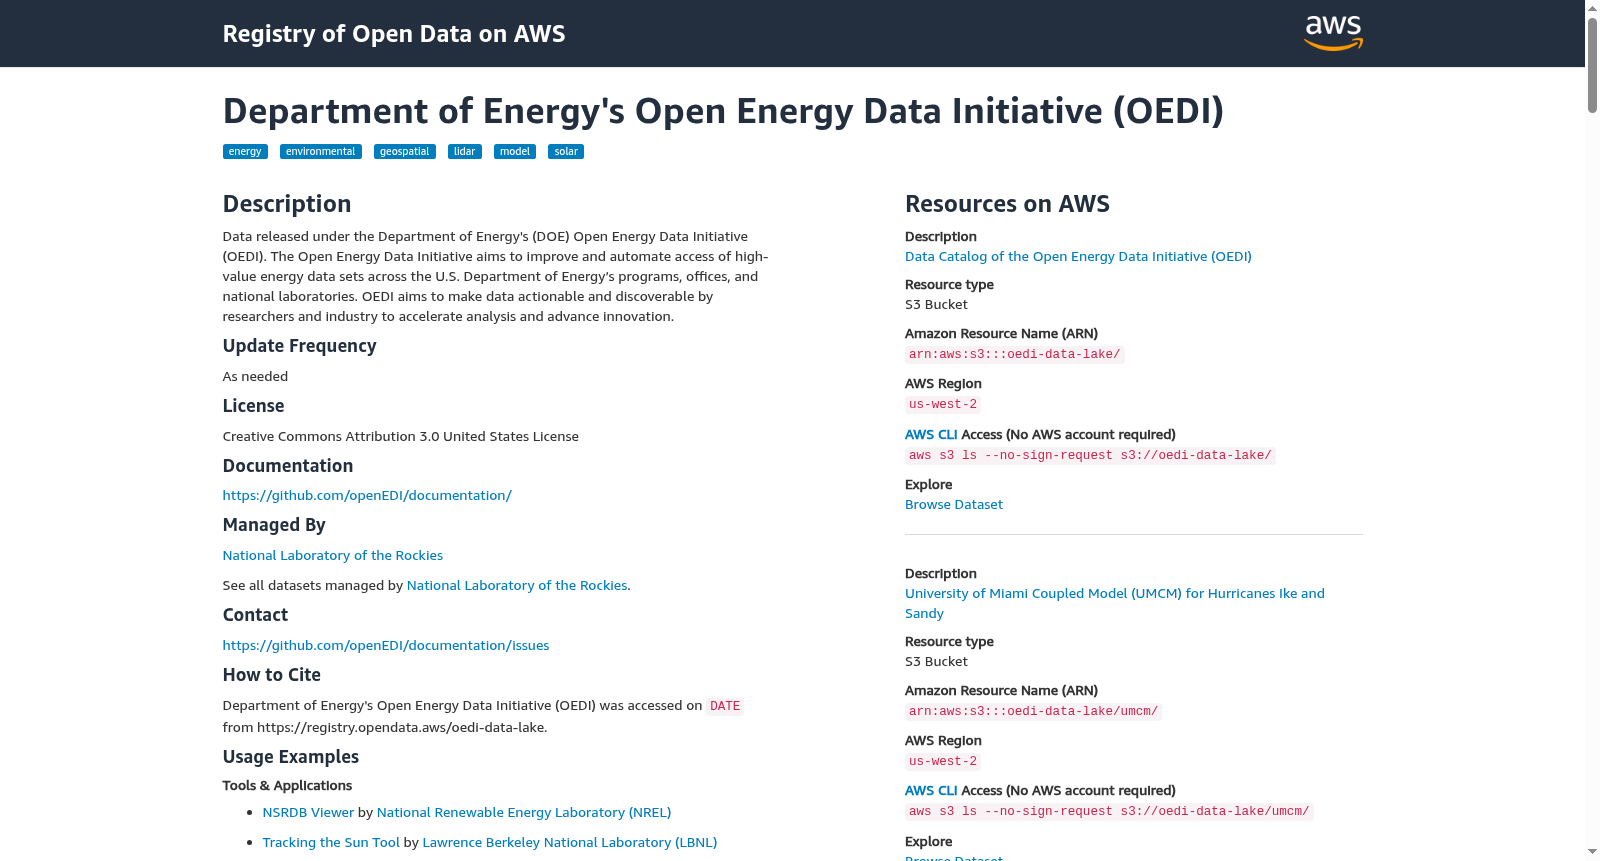Image resolution: width=1600 pixels, height=861 pixels.
Task: Open the Registry of Open Data on AWS home link
Action: [x=394, y=34]
